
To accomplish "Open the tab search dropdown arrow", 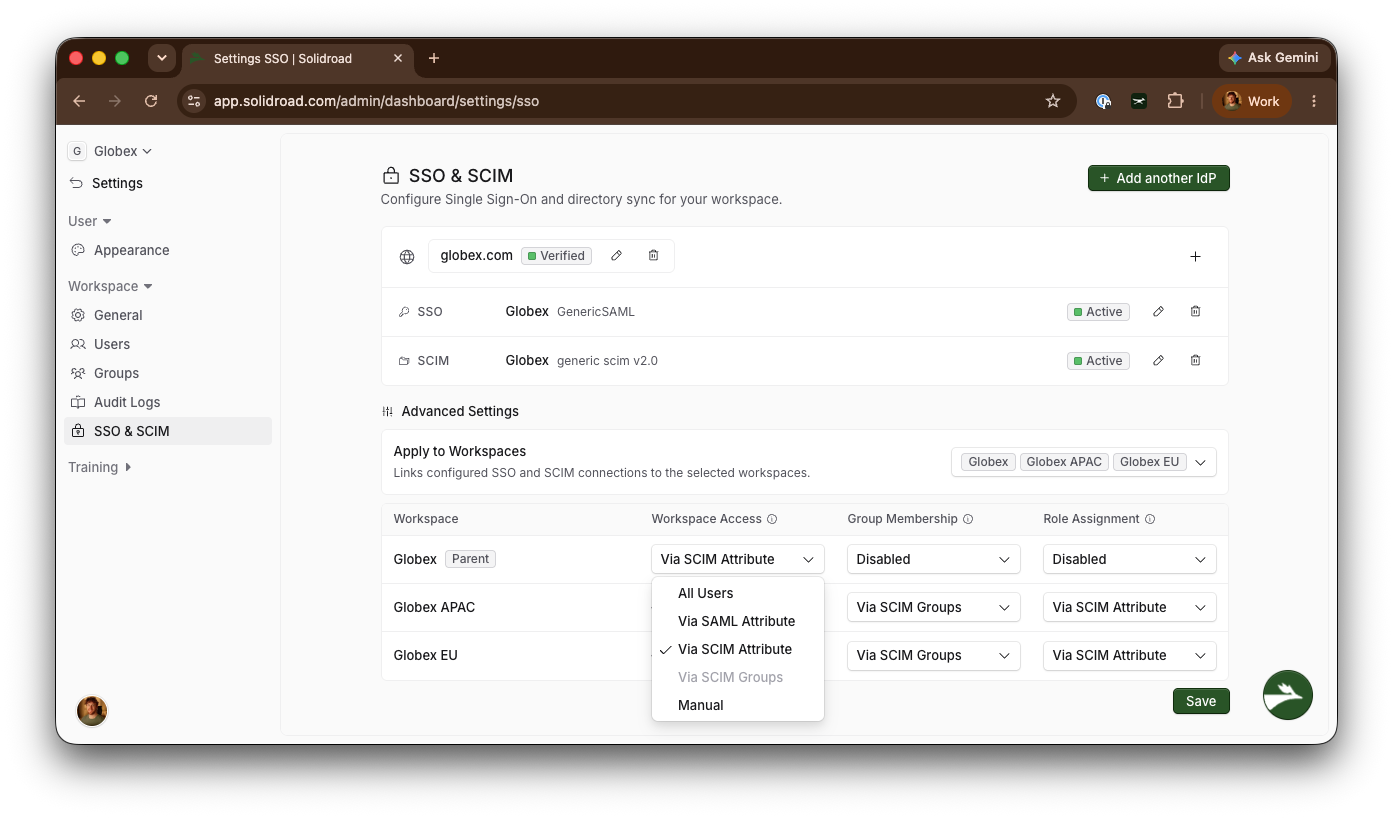I will (162, 58).
